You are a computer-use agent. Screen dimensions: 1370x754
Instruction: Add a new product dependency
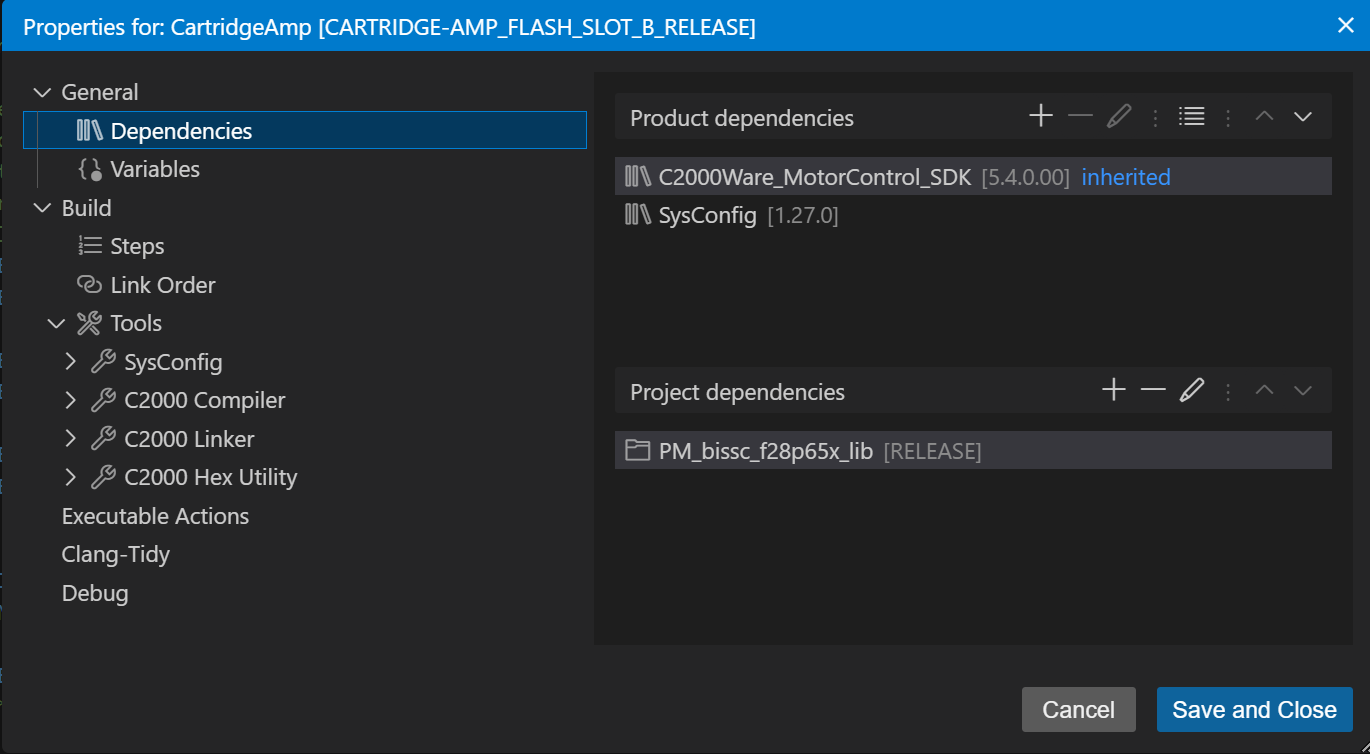1041,116
